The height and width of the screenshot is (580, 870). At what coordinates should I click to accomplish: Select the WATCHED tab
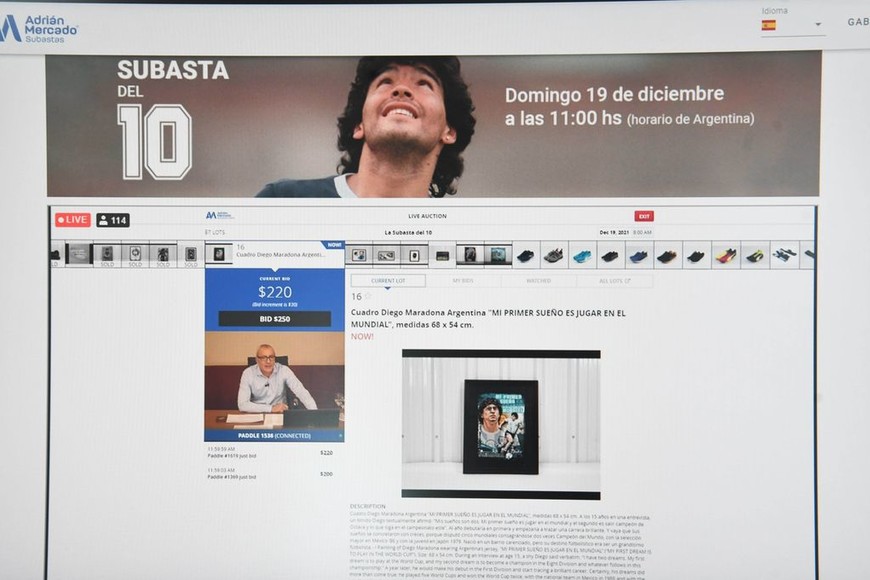(538, 281)
